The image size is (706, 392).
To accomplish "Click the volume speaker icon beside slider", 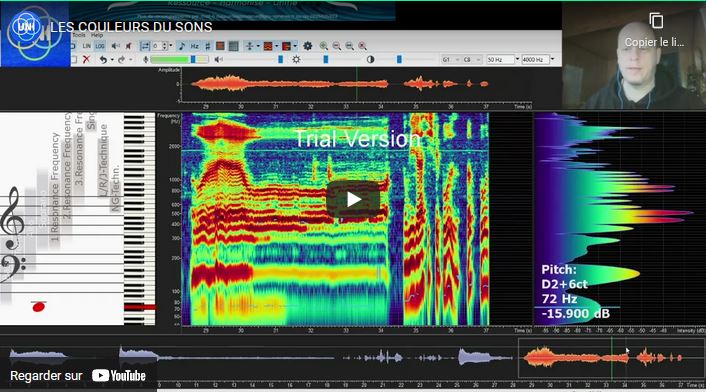I will click(218, 59).
